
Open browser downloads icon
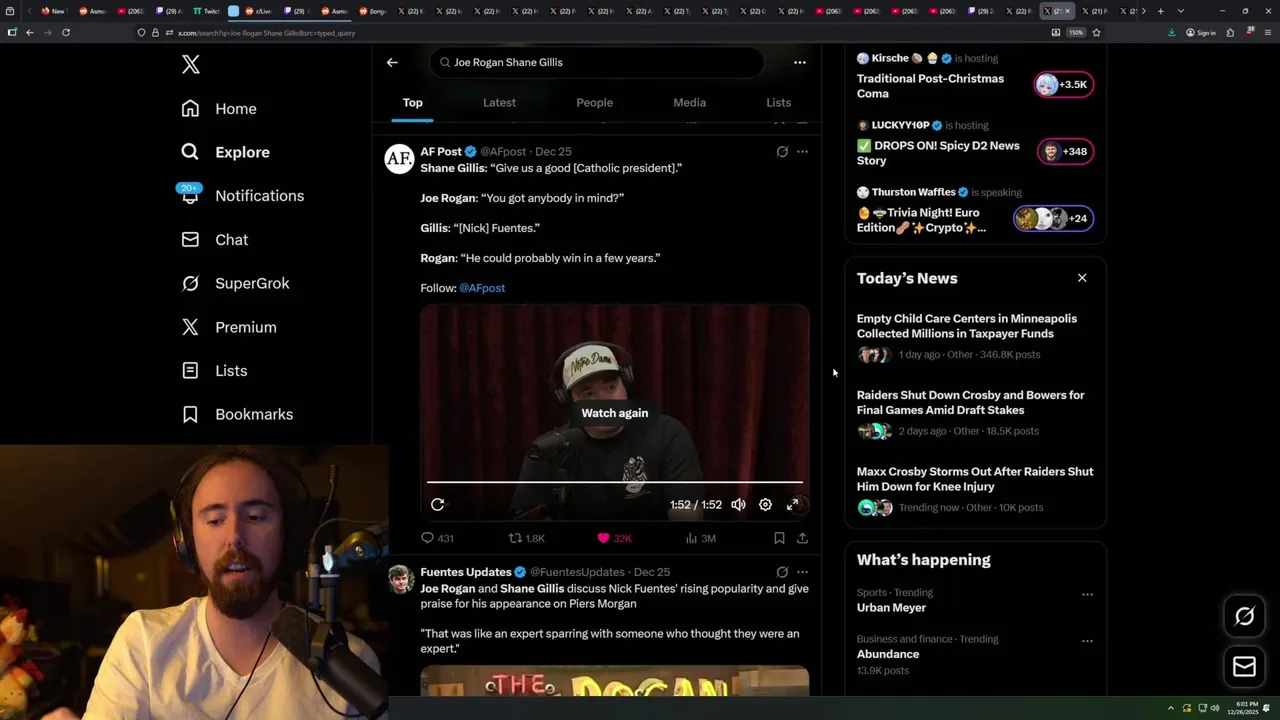1171,32
